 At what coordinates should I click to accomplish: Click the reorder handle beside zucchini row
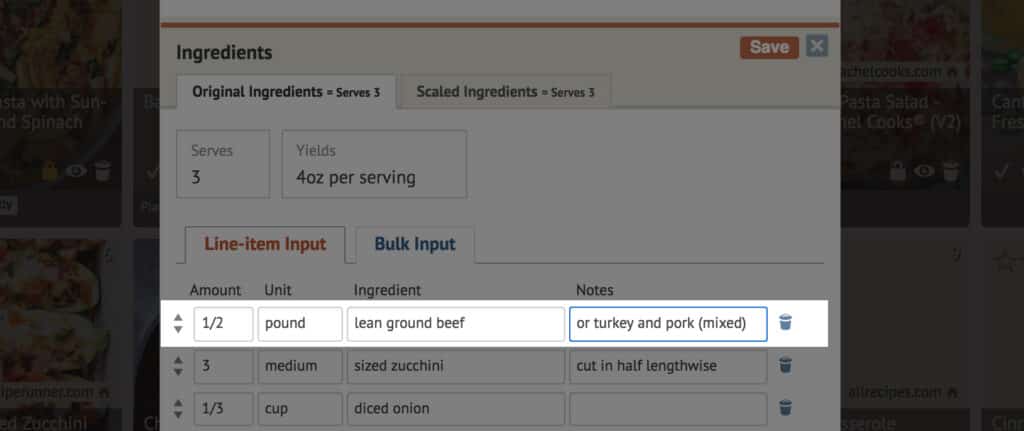pyautogui.click(x=178, y=366)
